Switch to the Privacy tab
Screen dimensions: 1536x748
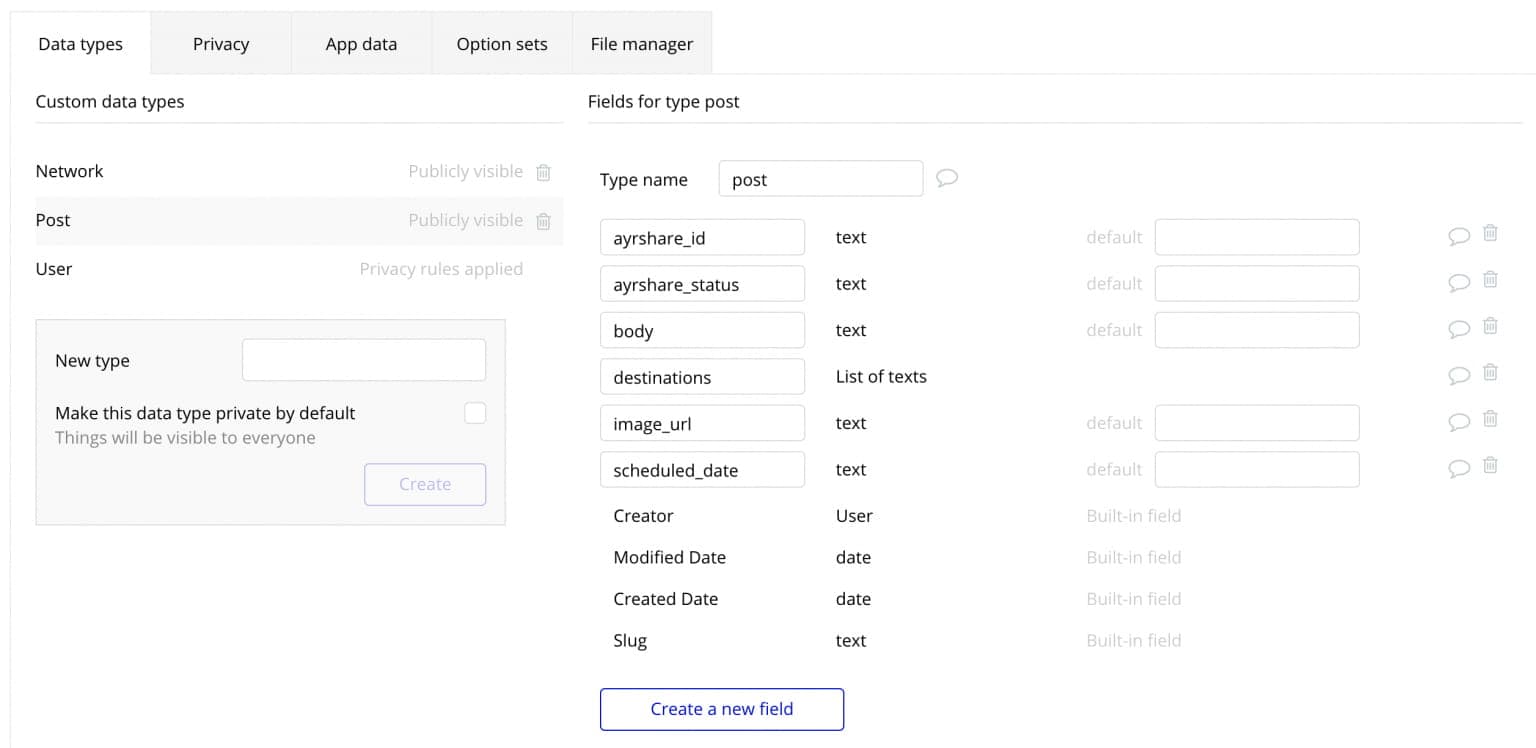tap(221, 44)
